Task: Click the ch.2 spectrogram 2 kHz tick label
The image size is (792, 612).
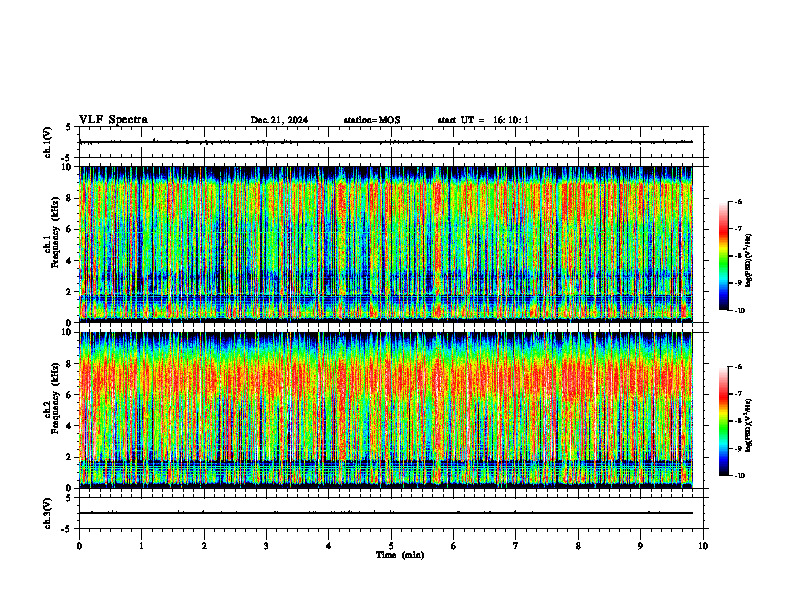Action: 70,457
